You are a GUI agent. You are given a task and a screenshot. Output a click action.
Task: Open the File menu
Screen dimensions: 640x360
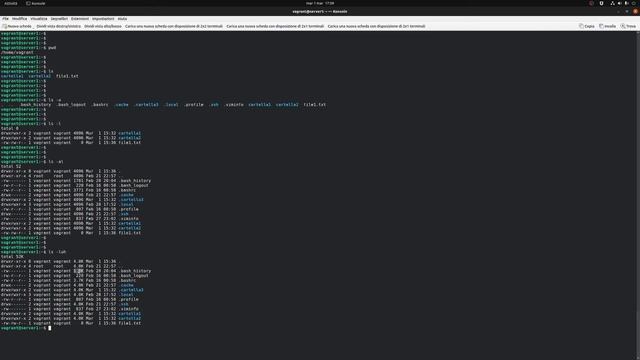(5, 19)
